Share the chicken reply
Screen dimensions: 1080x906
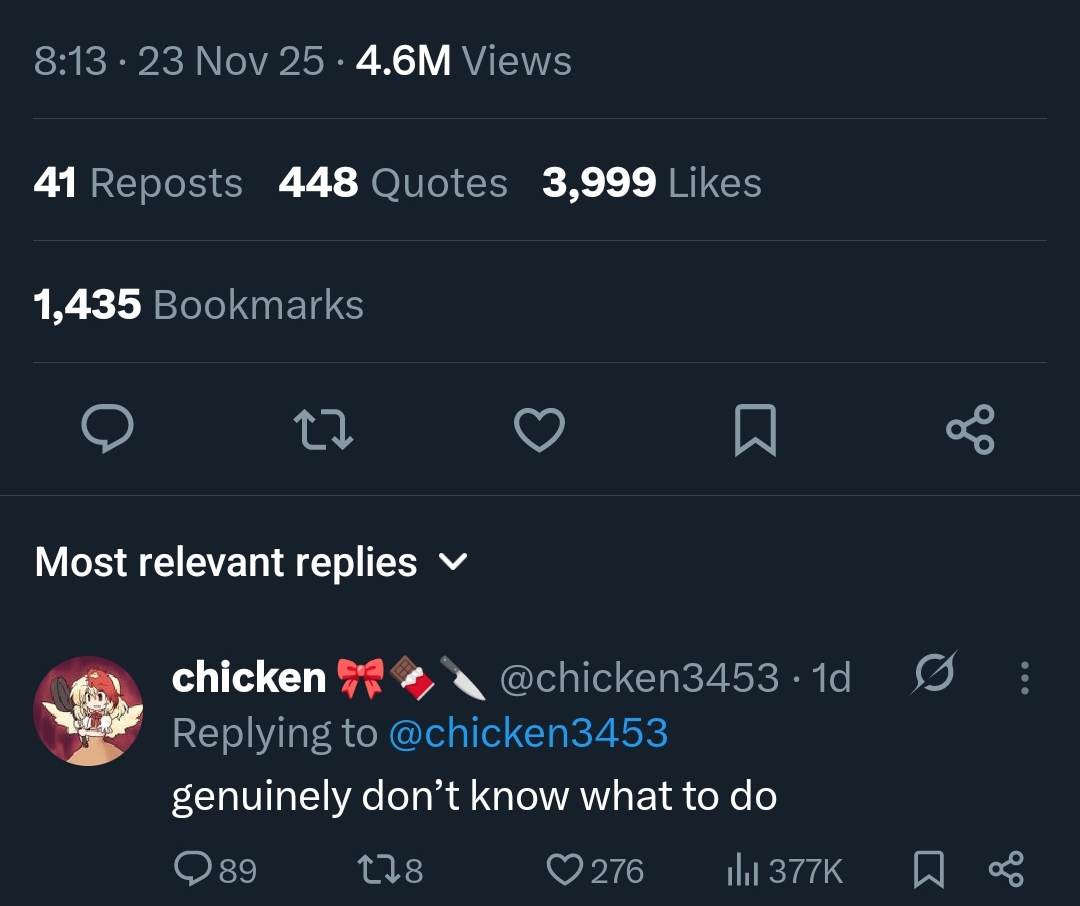click(1006, 870)
